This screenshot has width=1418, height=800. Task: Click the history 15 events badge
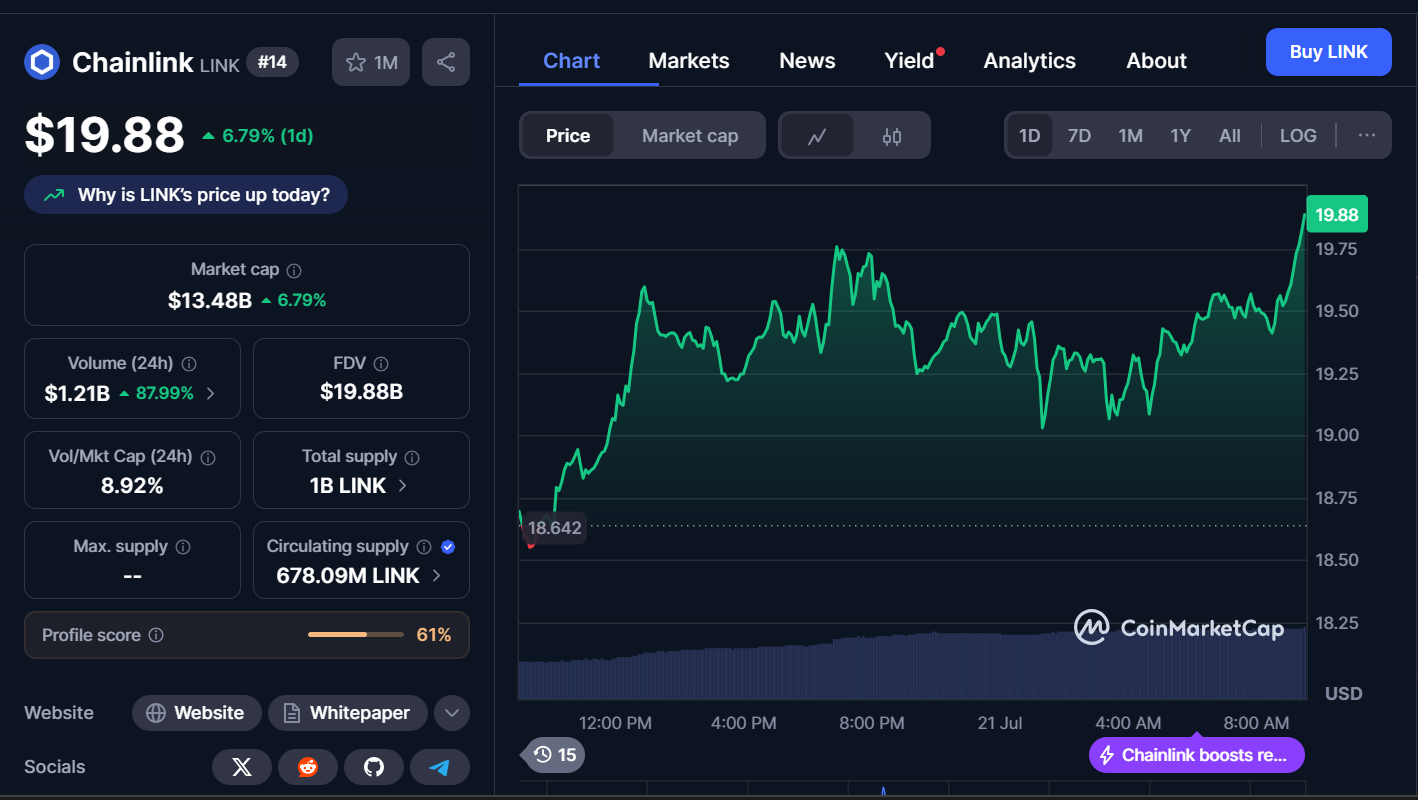pos(554,755)
